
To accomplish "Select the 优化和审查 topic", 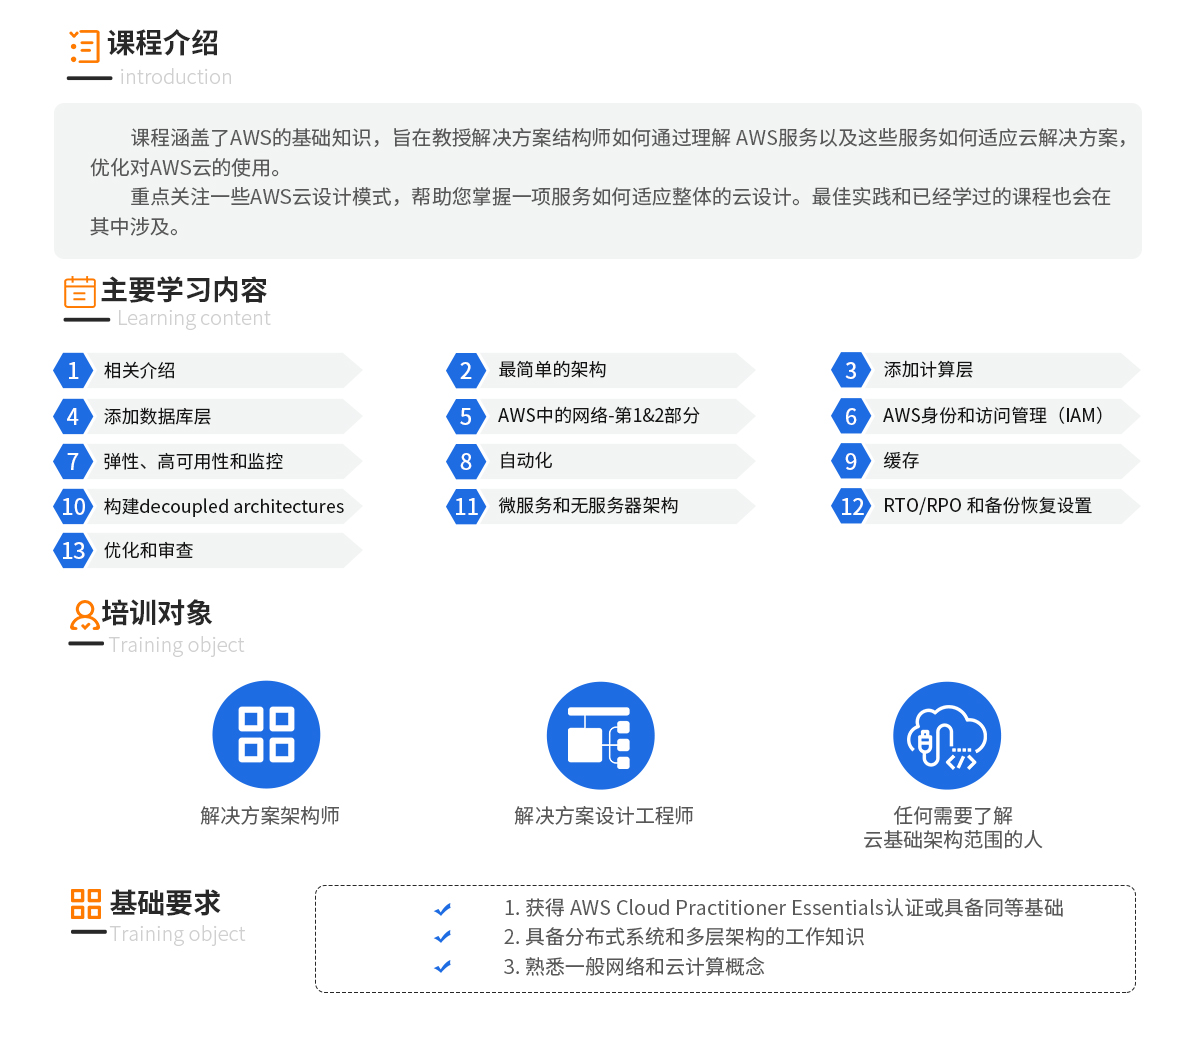I will (207, 550).
